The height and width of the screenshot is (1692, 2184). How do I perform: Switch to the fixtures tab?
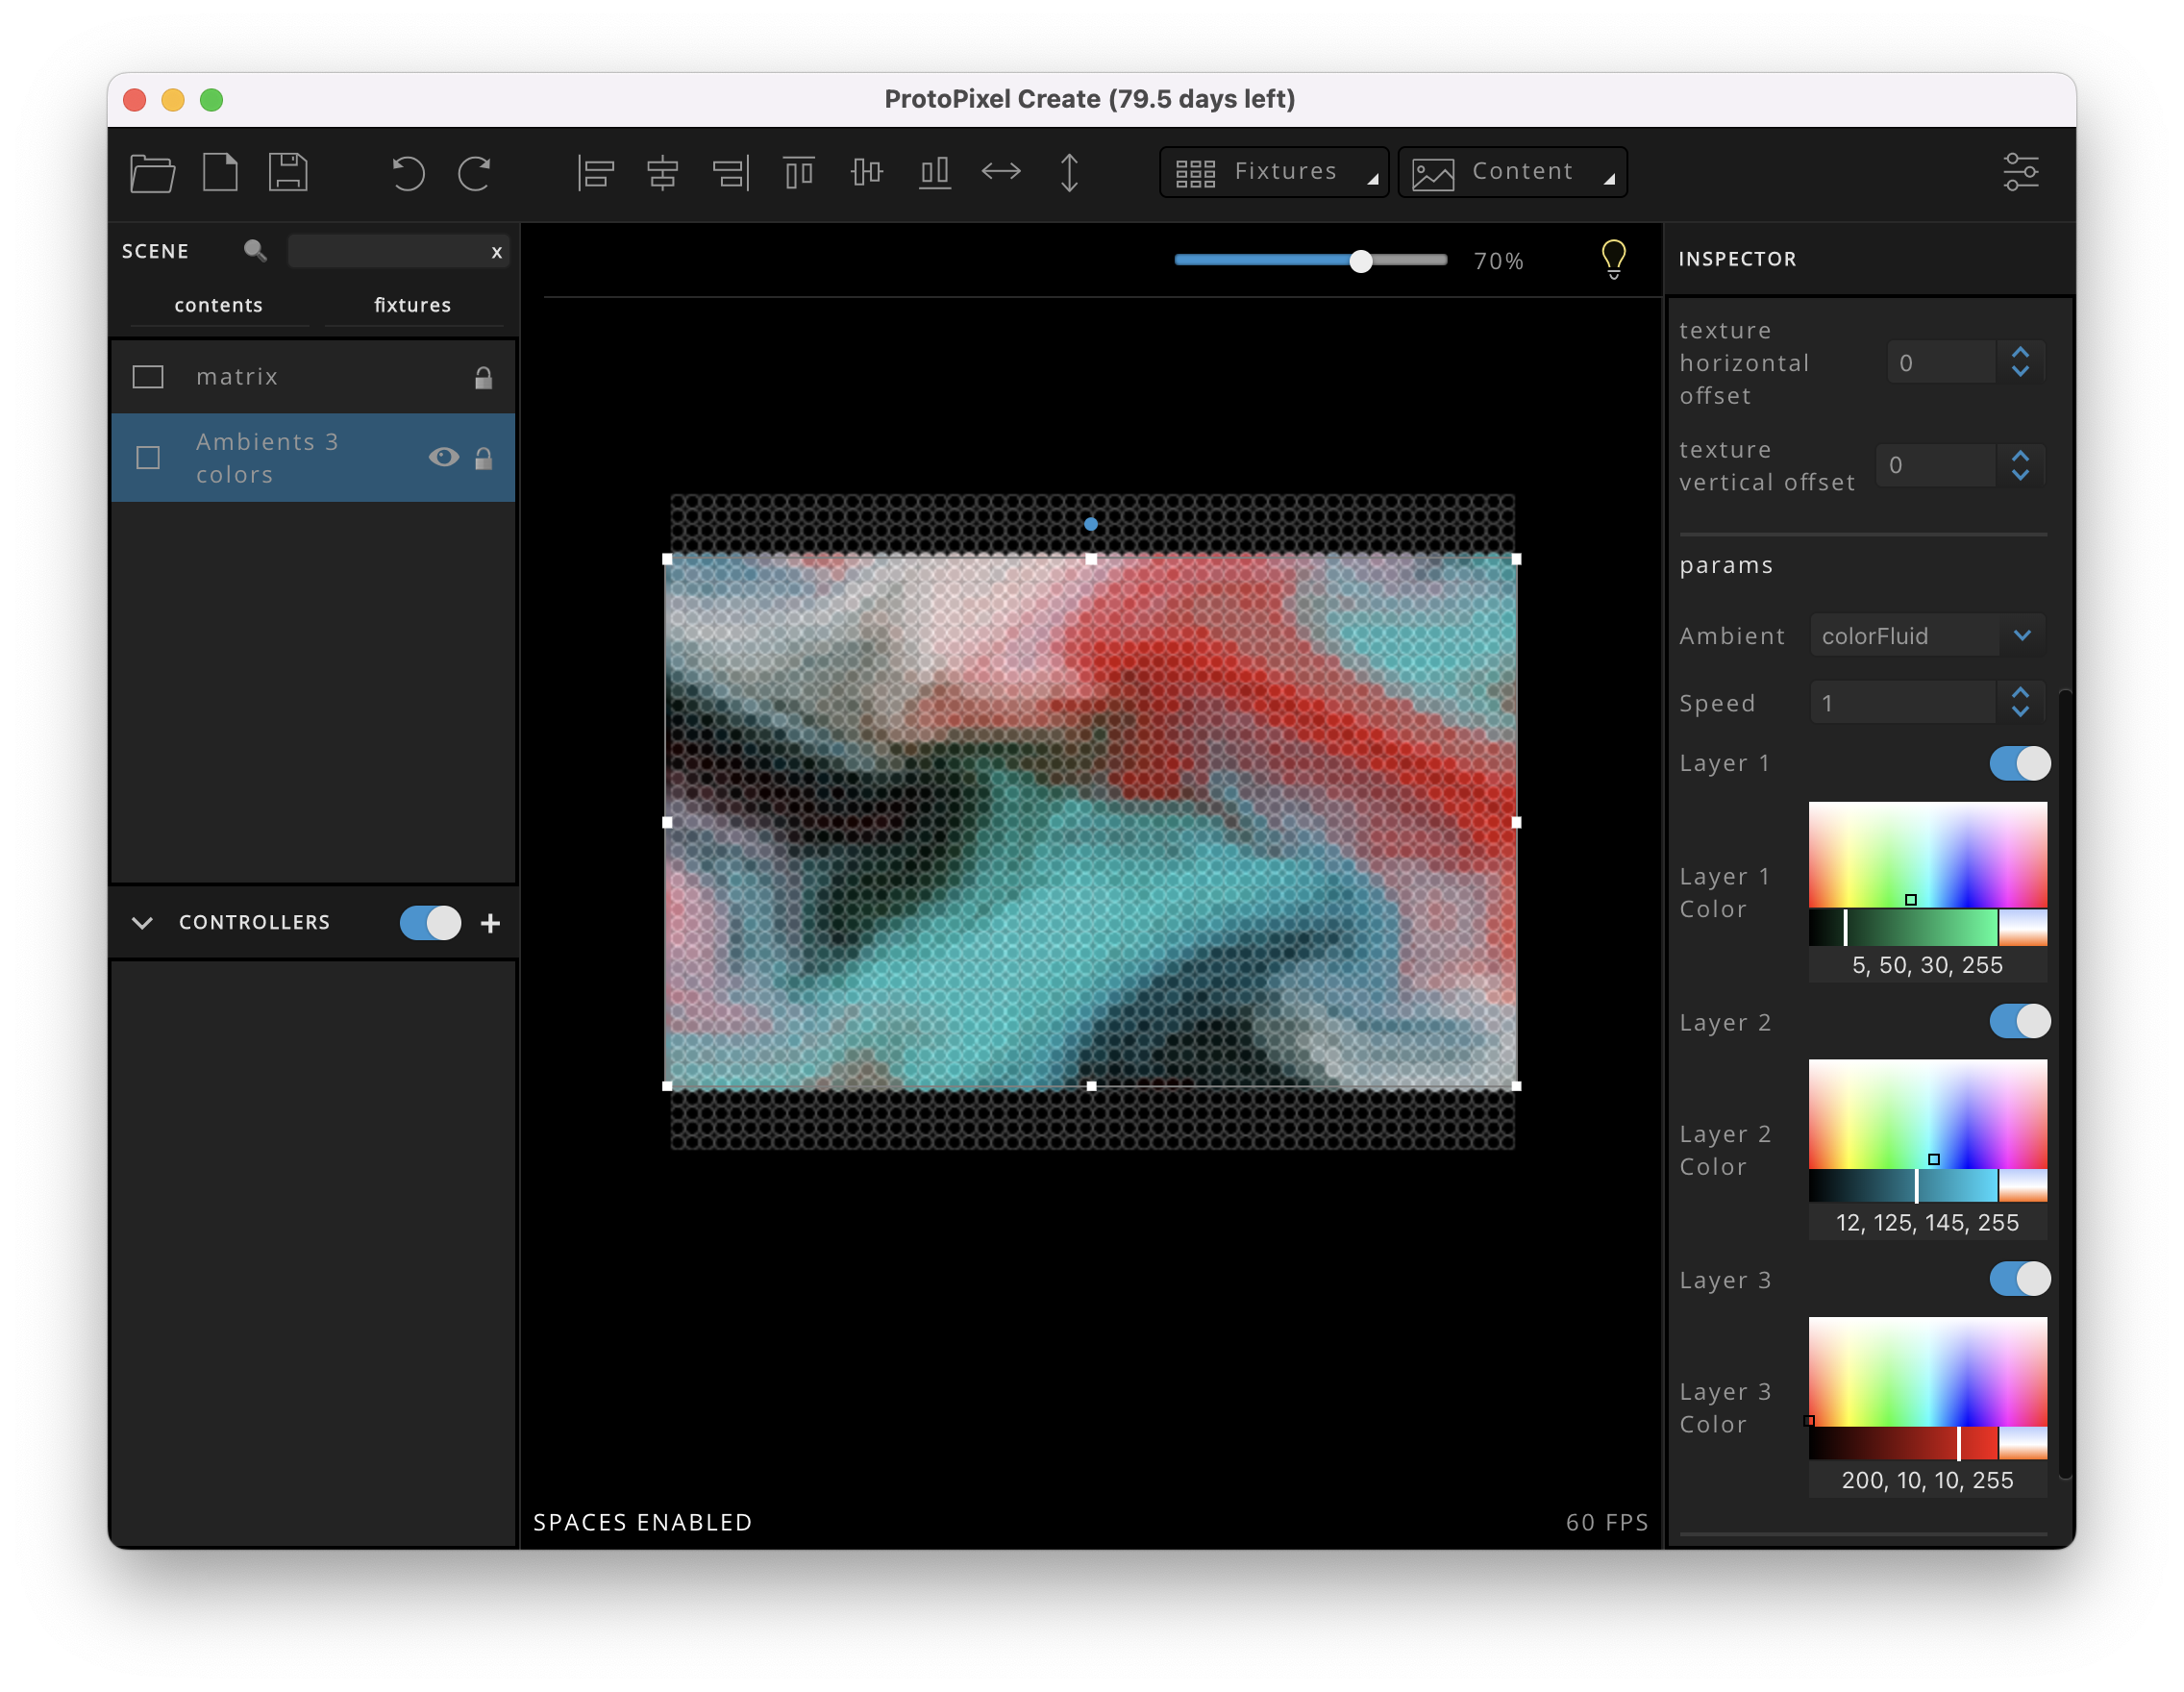pos(412,305)
